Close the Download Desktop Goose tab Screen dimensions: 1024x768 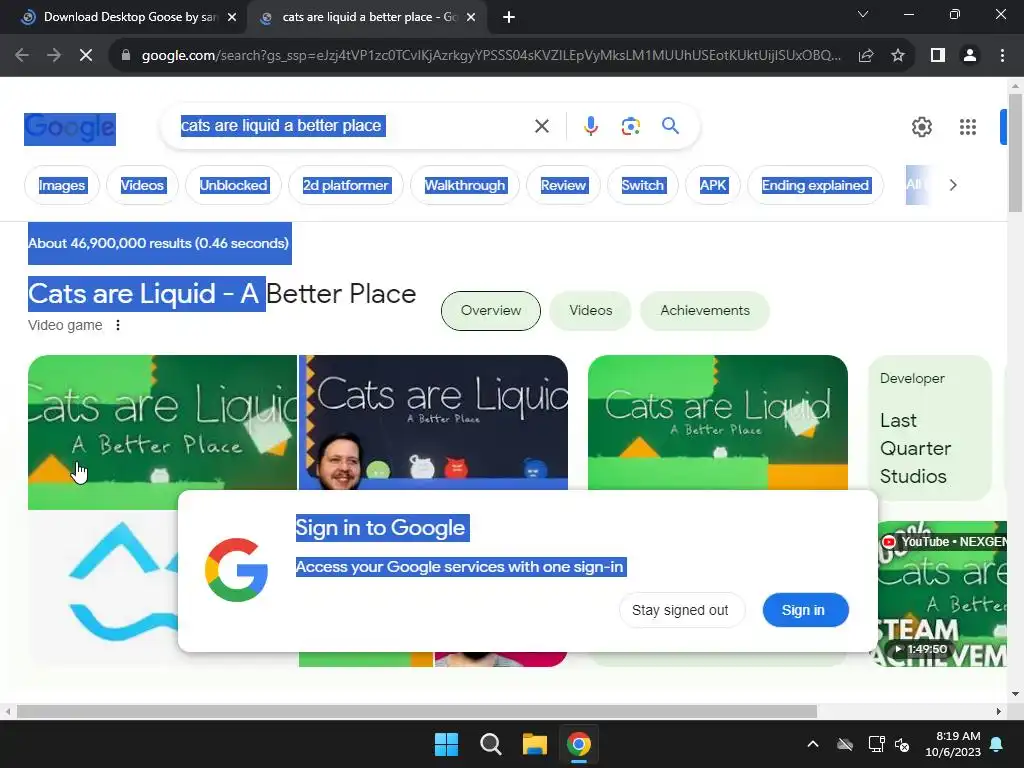tap(232, 17)
